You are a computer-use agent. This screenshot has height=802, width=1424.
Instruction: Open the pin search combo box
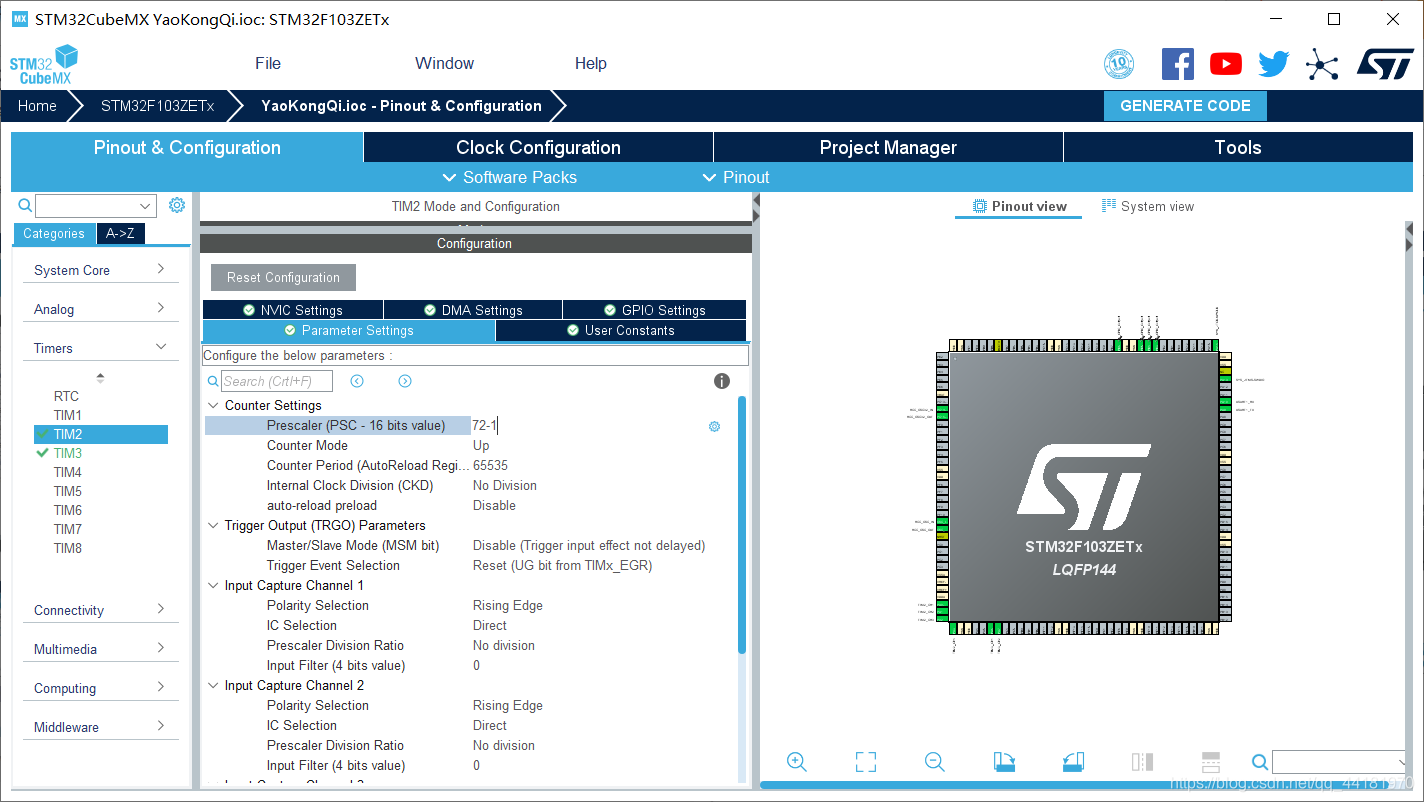1341,762
